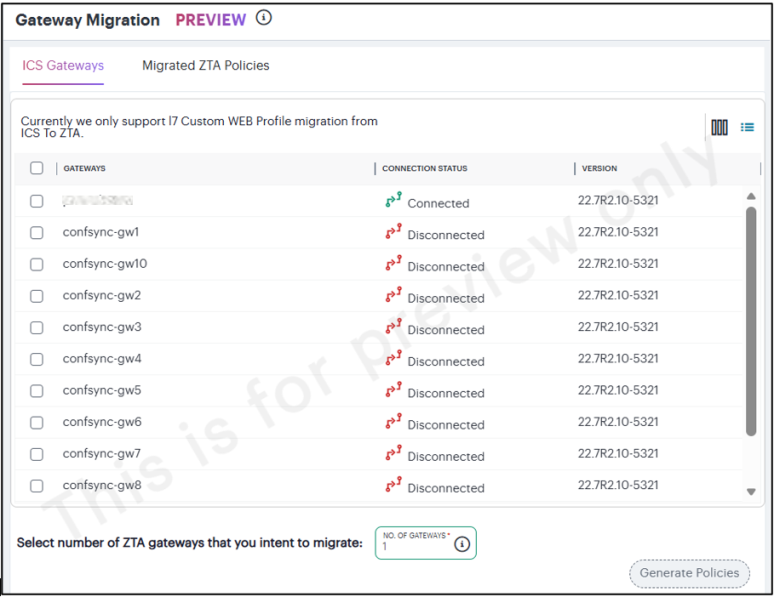The width and height of the screenshot is (774, 597).
Task: Switch to Migrated ZTA Policies tab
Action: (206, 66)
